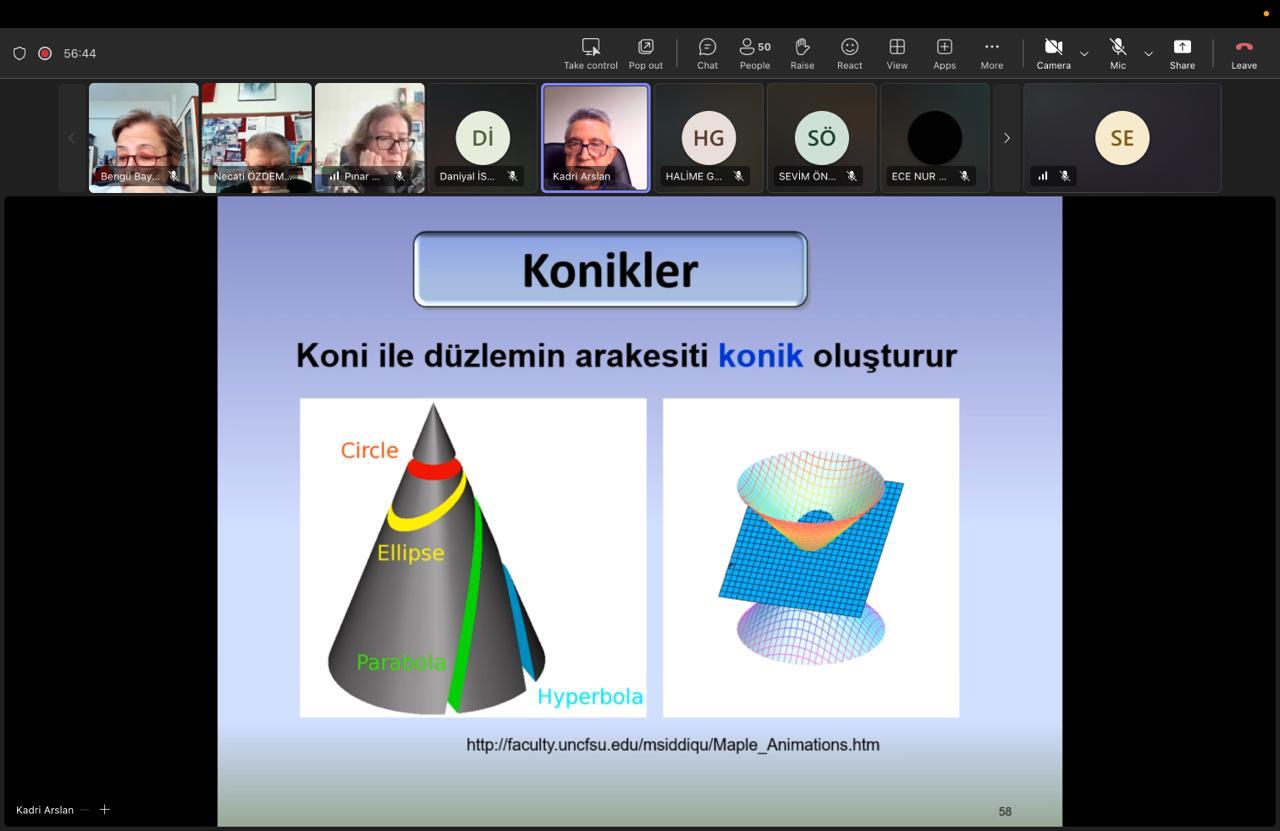1280x831 pixels.
Task: Click the orange status dot in menu bar
Action: 1266,14
